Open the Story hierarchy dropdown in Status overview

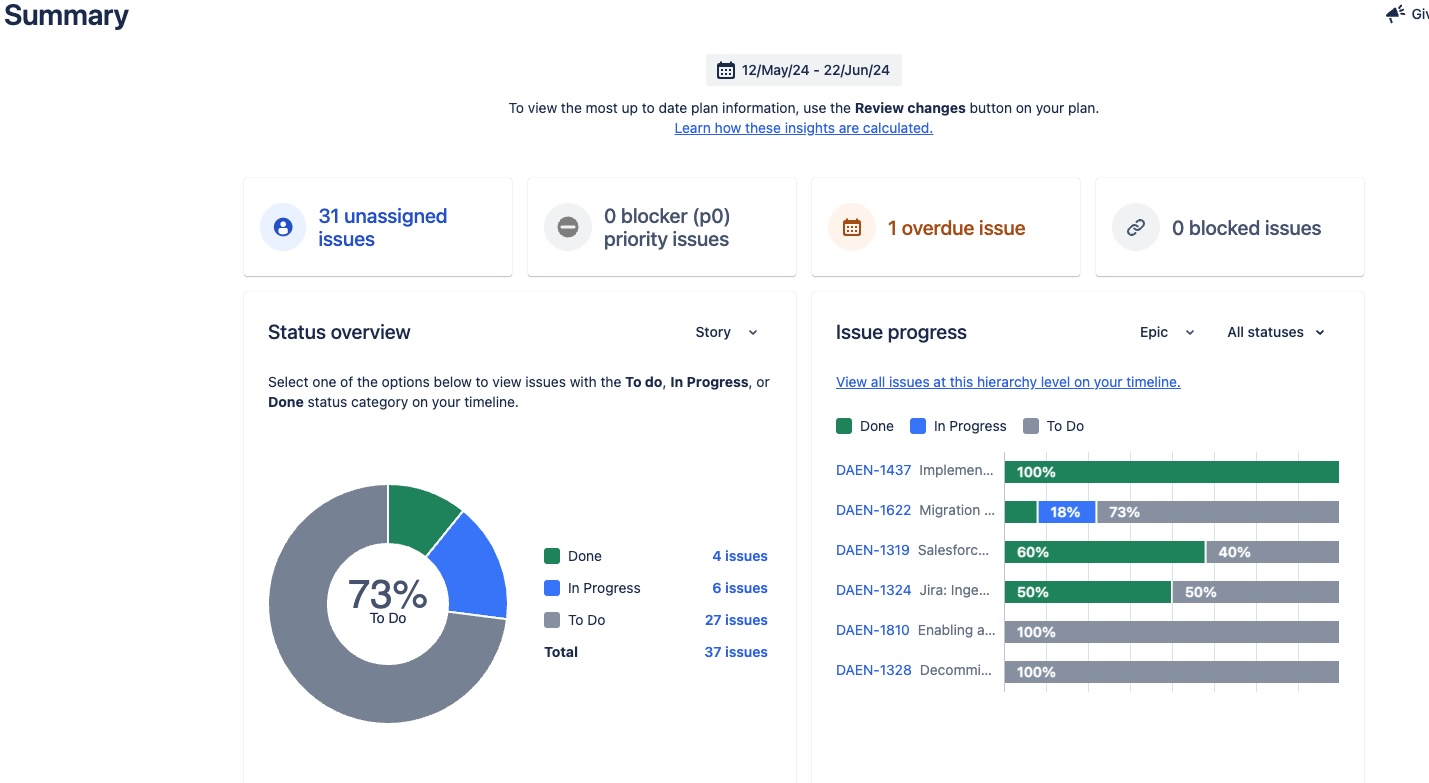(x=727, y=331)
